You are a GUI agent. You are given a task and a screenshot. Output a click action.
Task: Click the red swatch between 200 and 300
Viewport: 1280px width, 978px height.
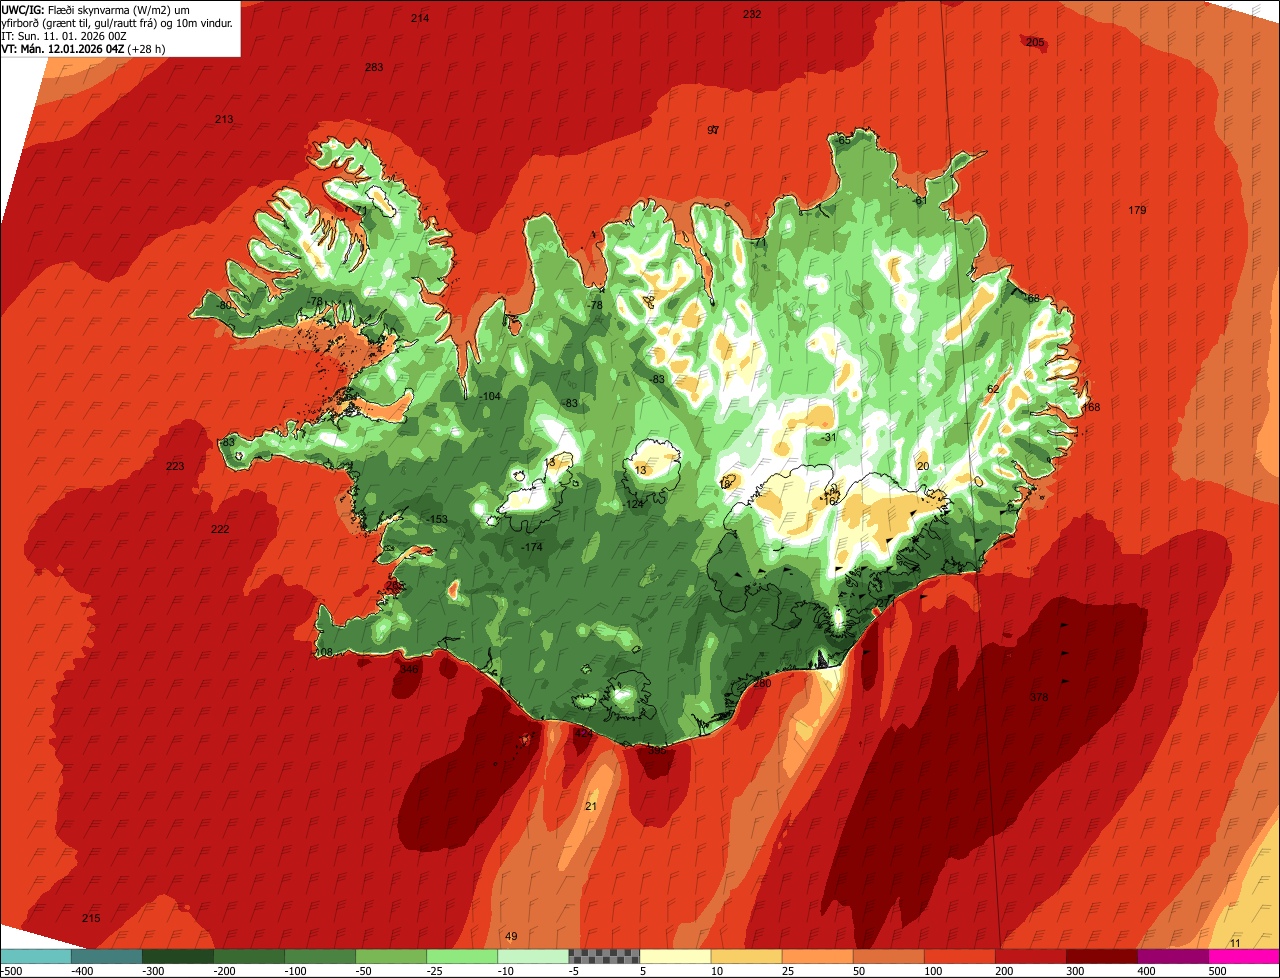(x=1029, y=956)
